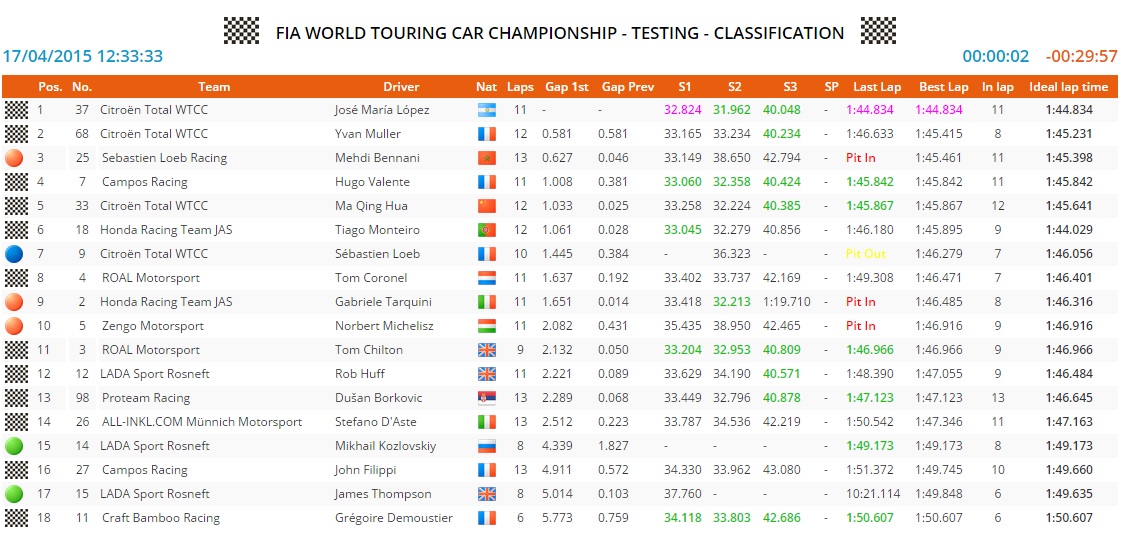
Task: Click the checkered flag right of the title
Action: pyautogui.click(x=877, y=31)
